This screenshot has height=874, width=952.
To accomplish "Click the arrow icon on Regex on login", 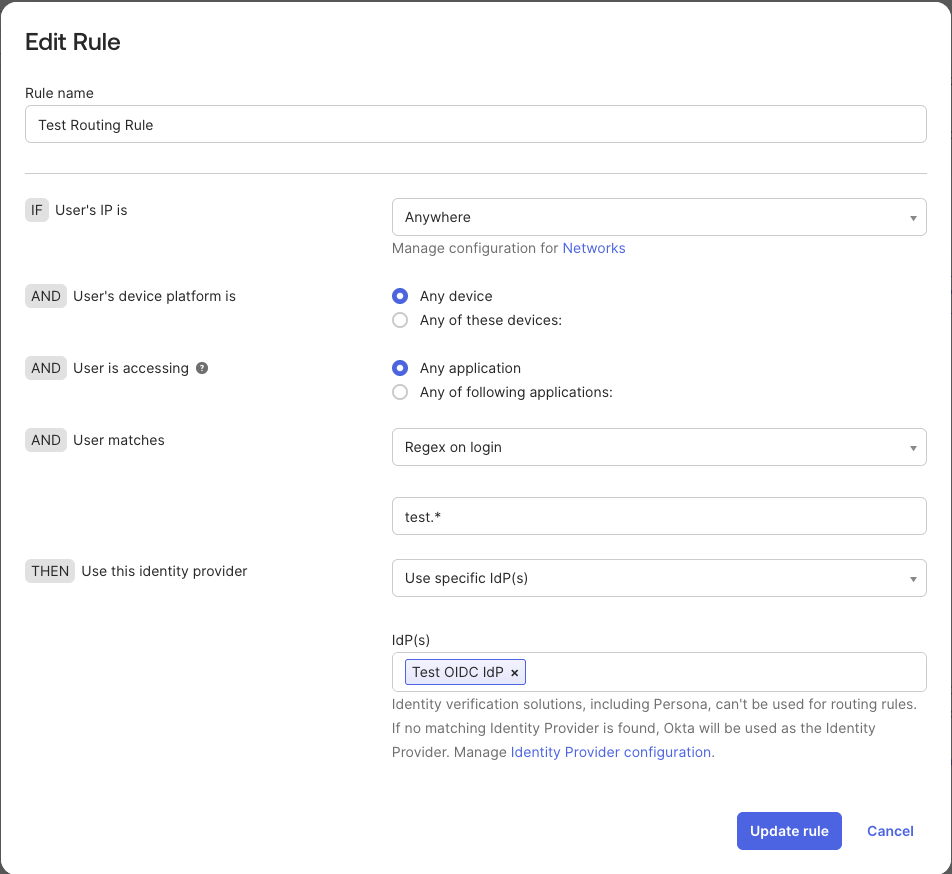I will pos(912,447).
